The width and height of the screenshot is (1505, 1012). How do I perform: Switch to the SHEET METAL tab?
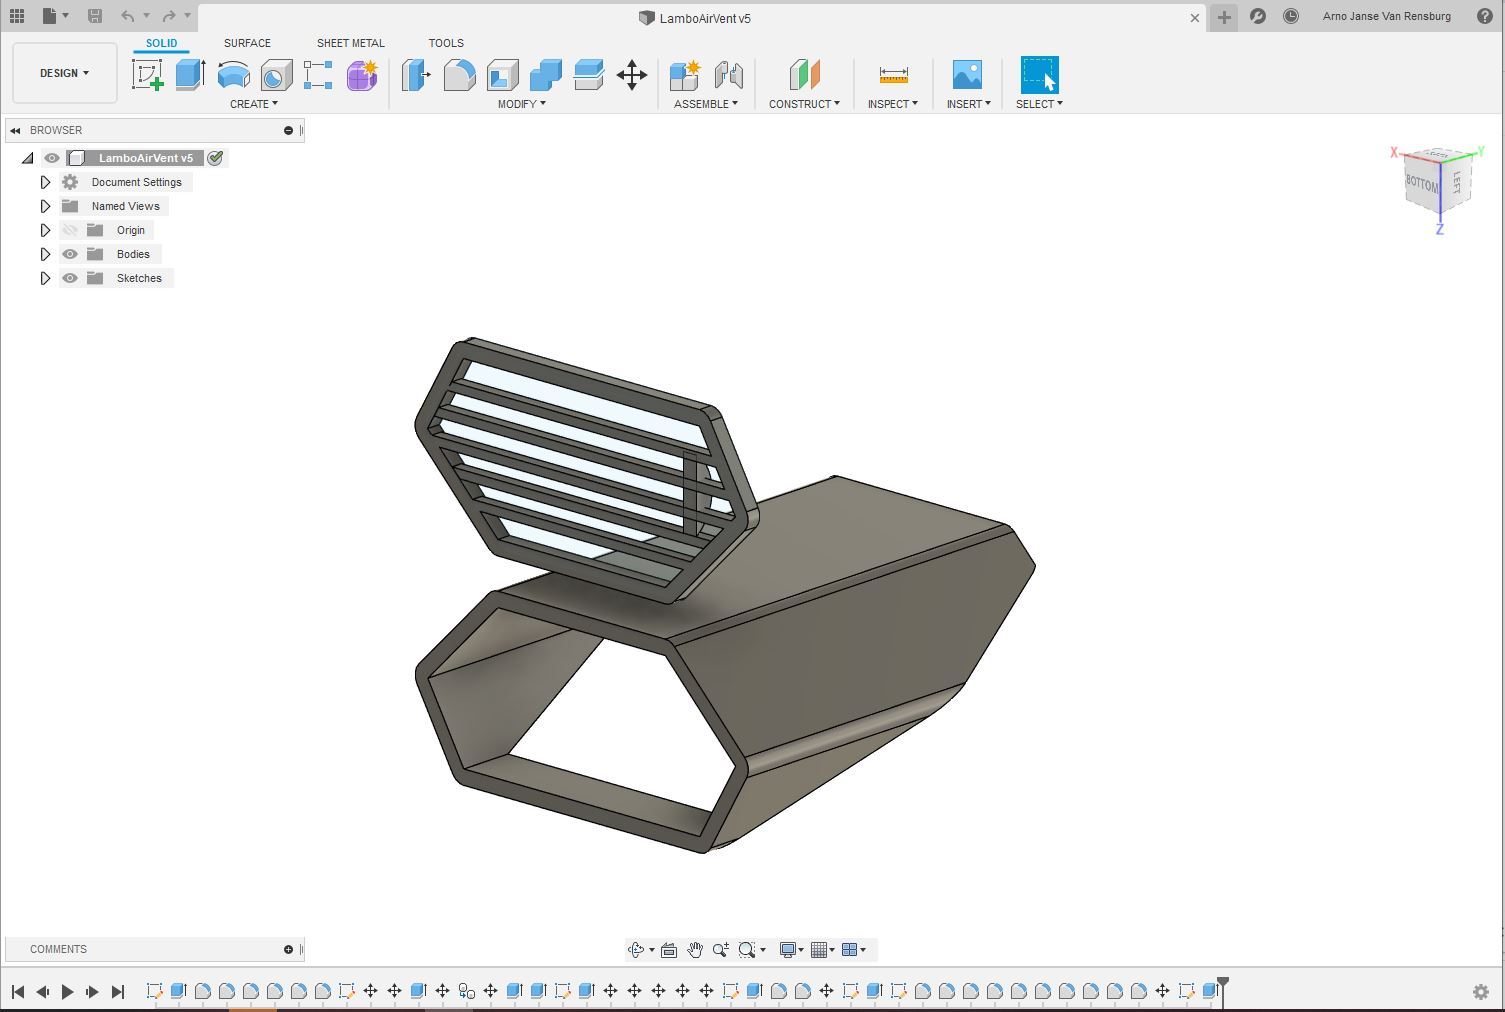351,43
